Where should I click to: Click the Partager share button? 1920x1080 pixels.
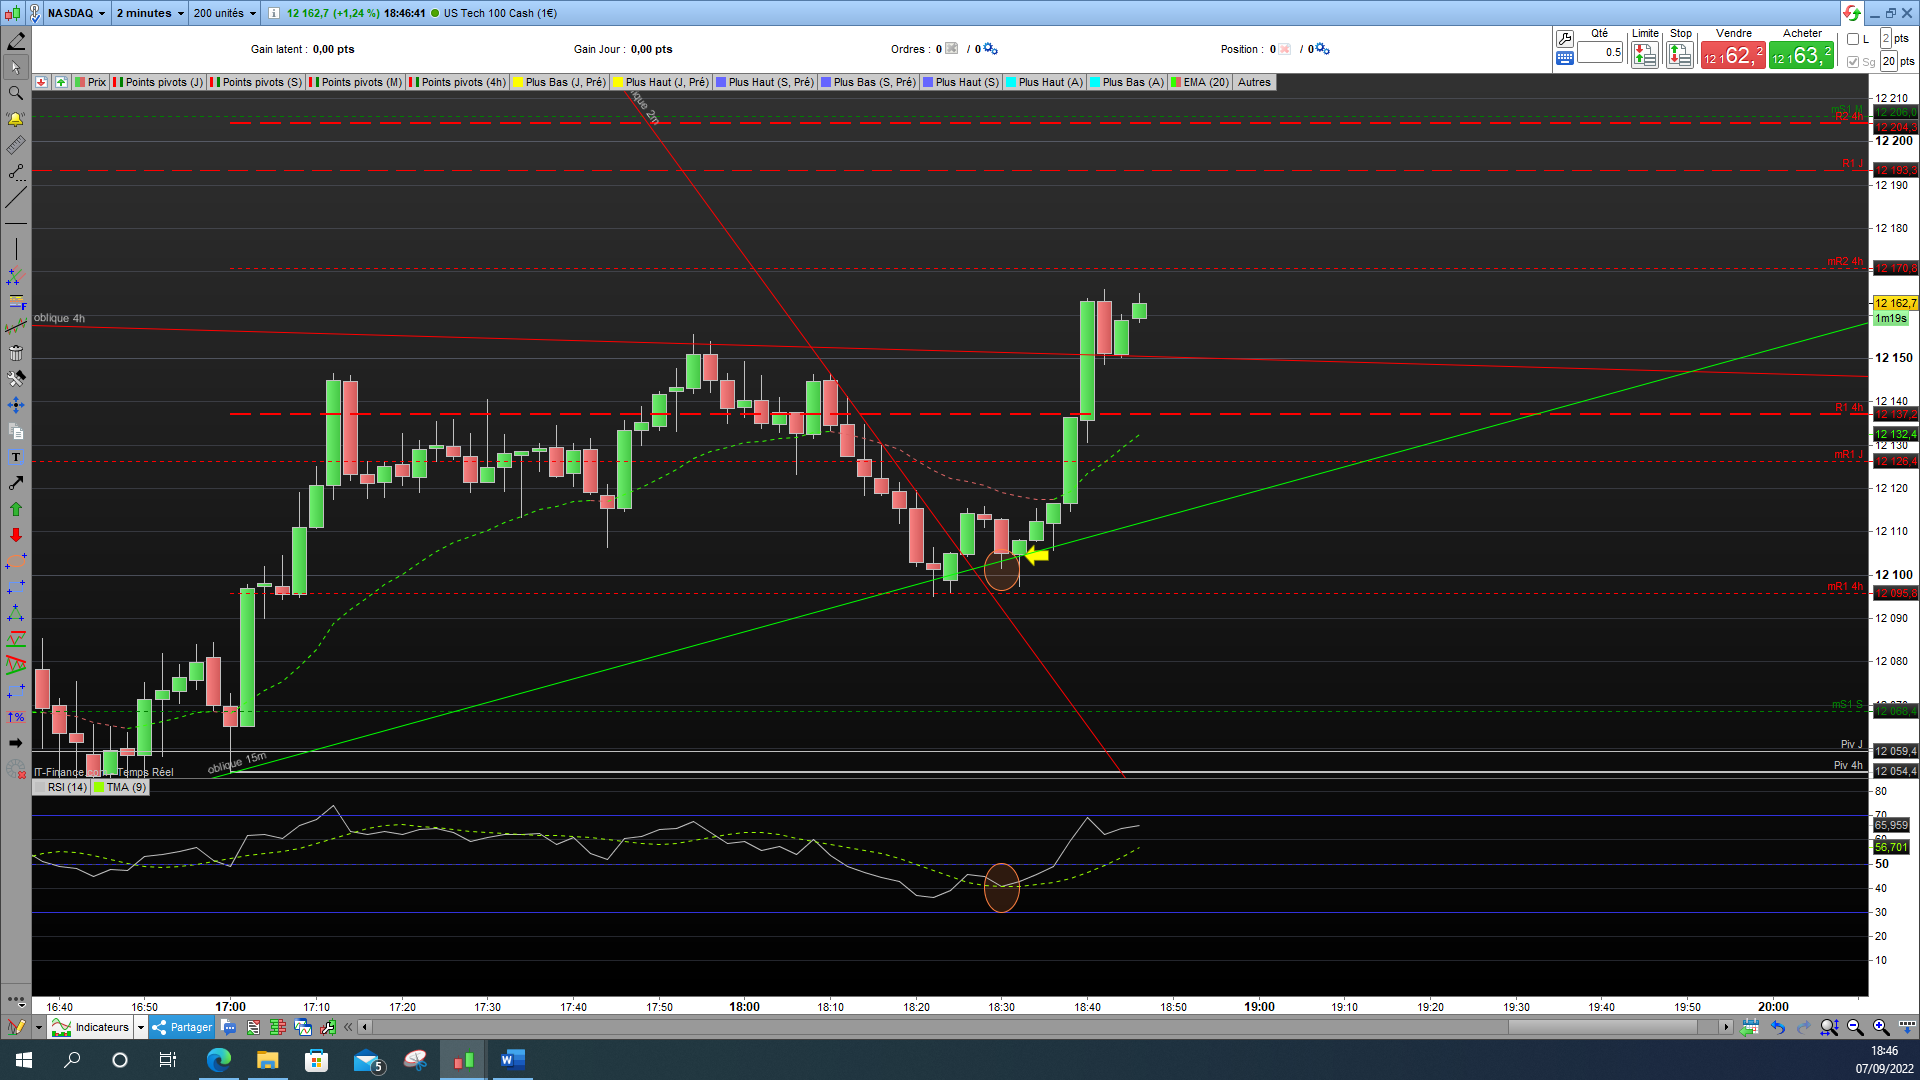pos(182,1027)
